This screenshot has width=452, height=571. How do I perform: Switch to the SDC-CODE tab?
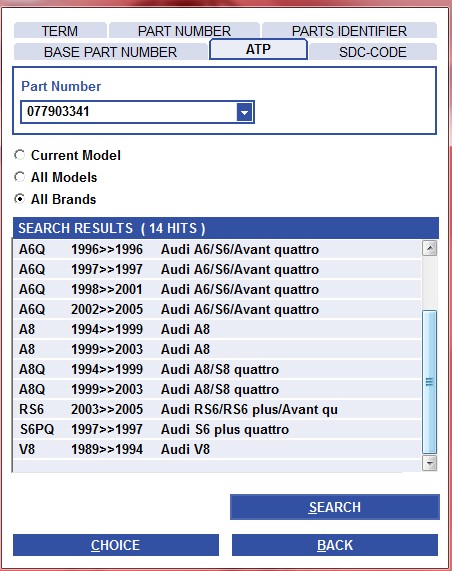[373, 52]
